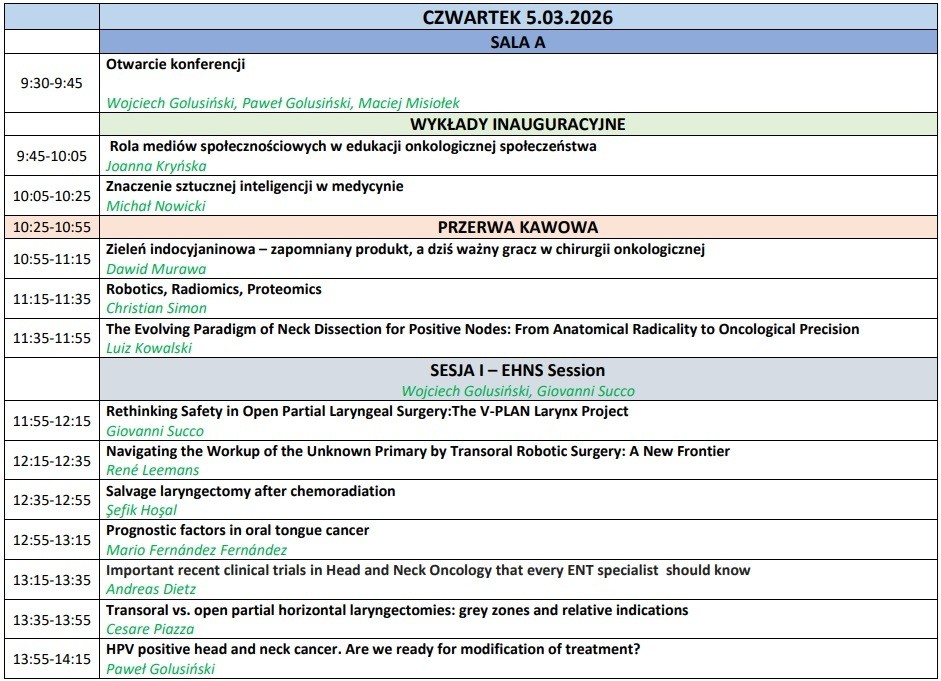Click the Otwarcie konferencji title

(x=176, y=64)
